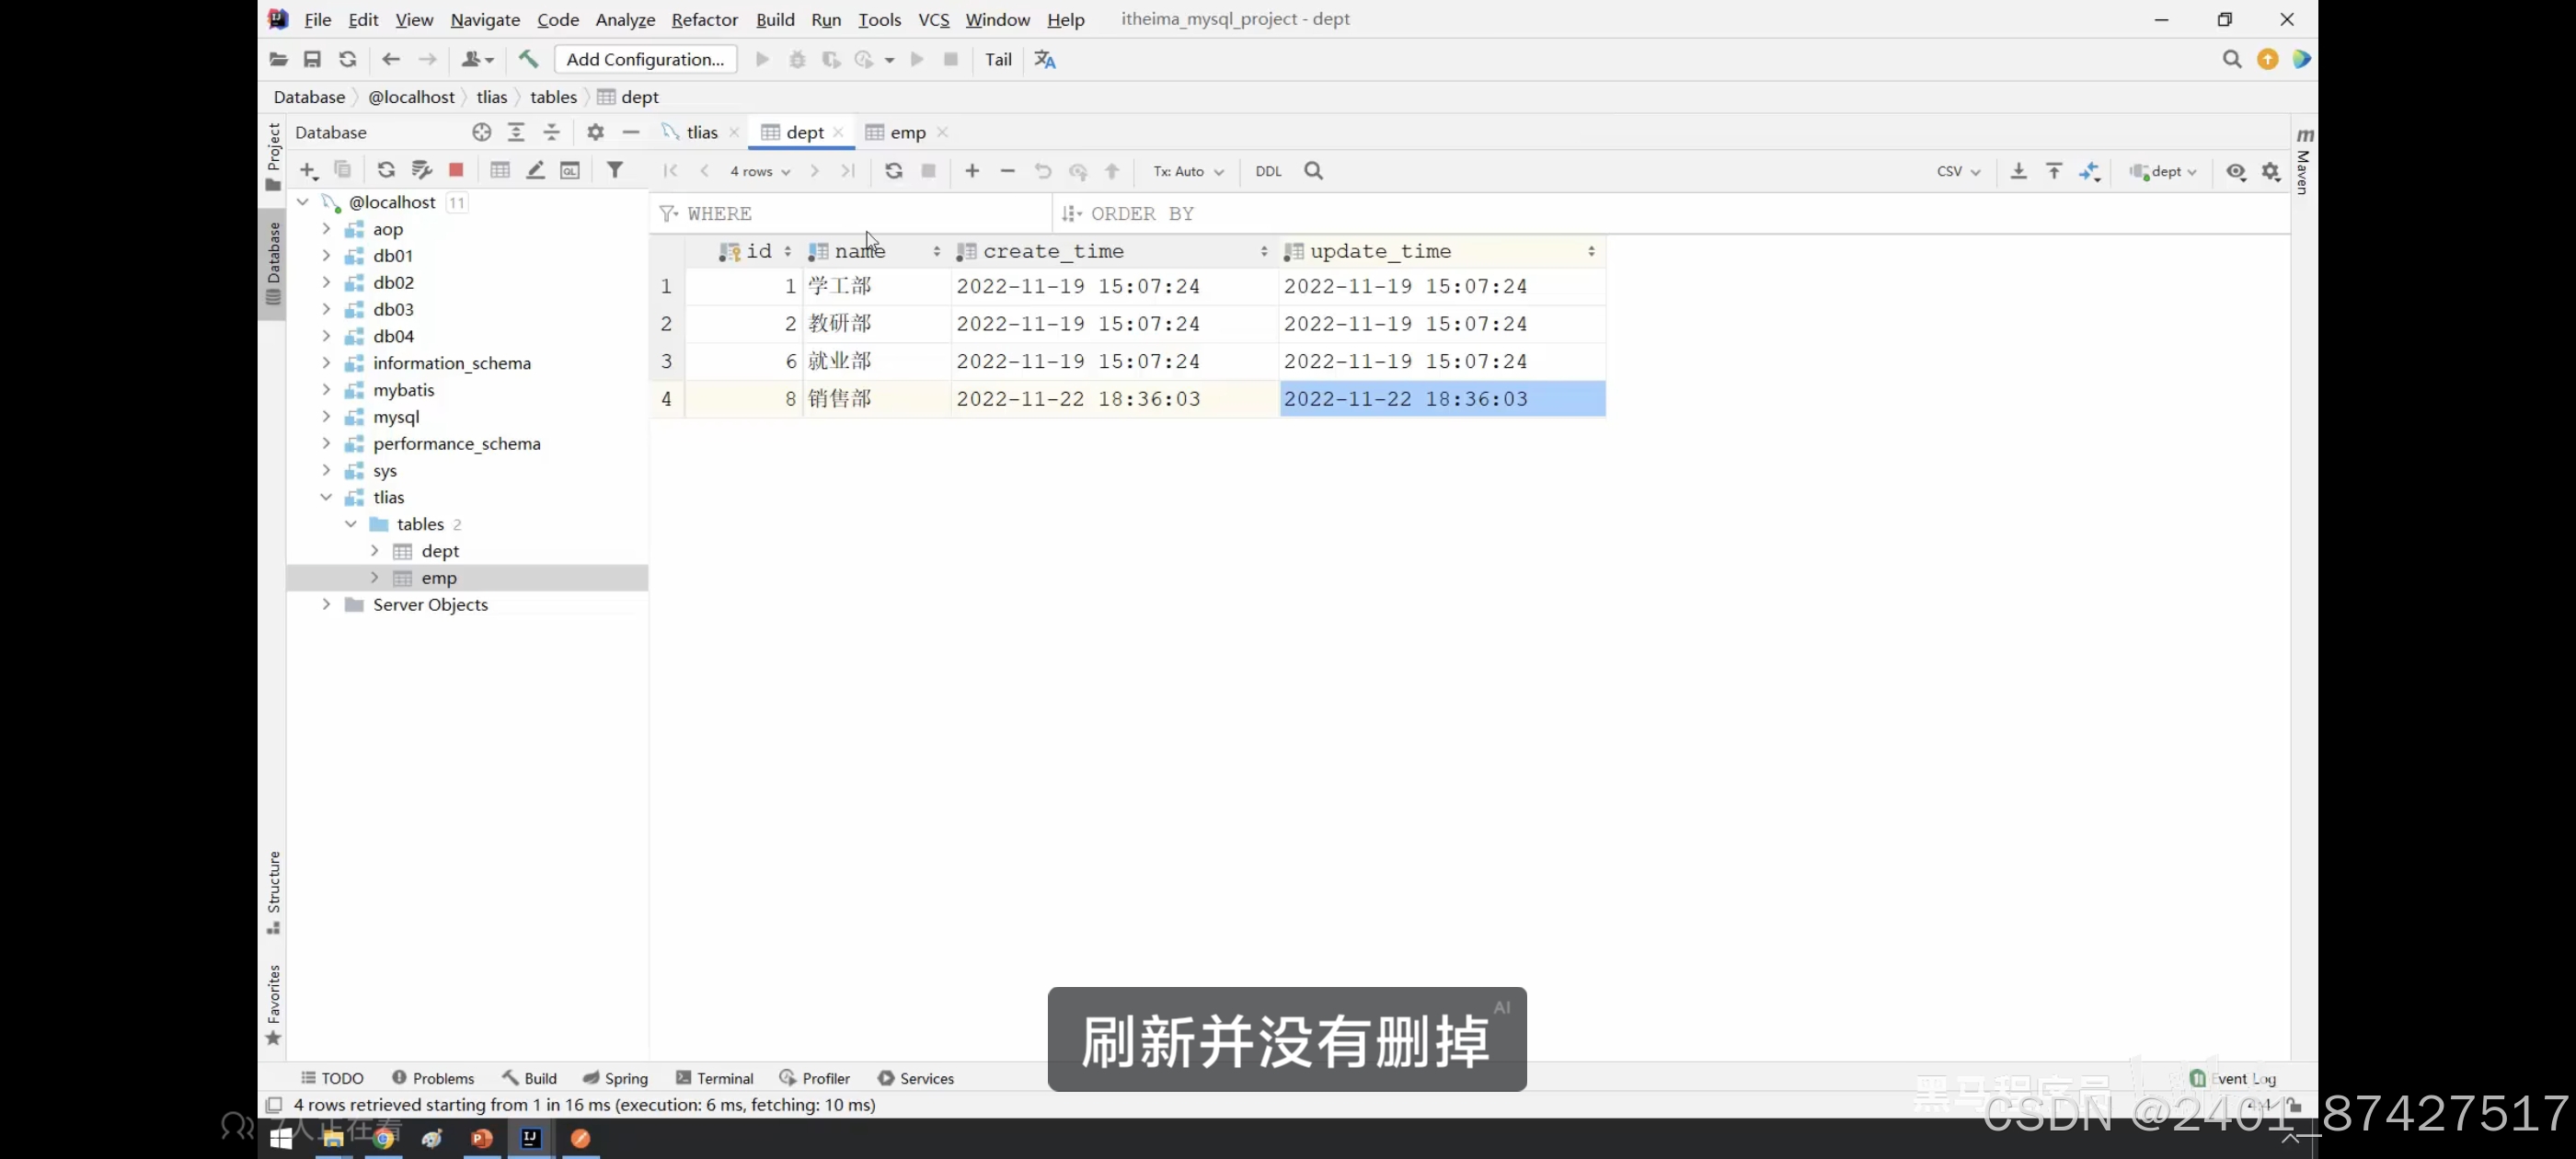
Task: Click Add Configuration button
Action: [x=645, y=59]
